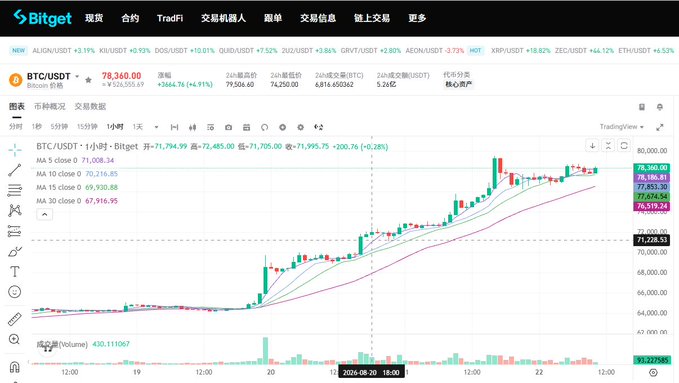Open the XRP/USDT ticker pair
Image resolution: width=679 pixels, height=383 pixels.
click(521, 51)
